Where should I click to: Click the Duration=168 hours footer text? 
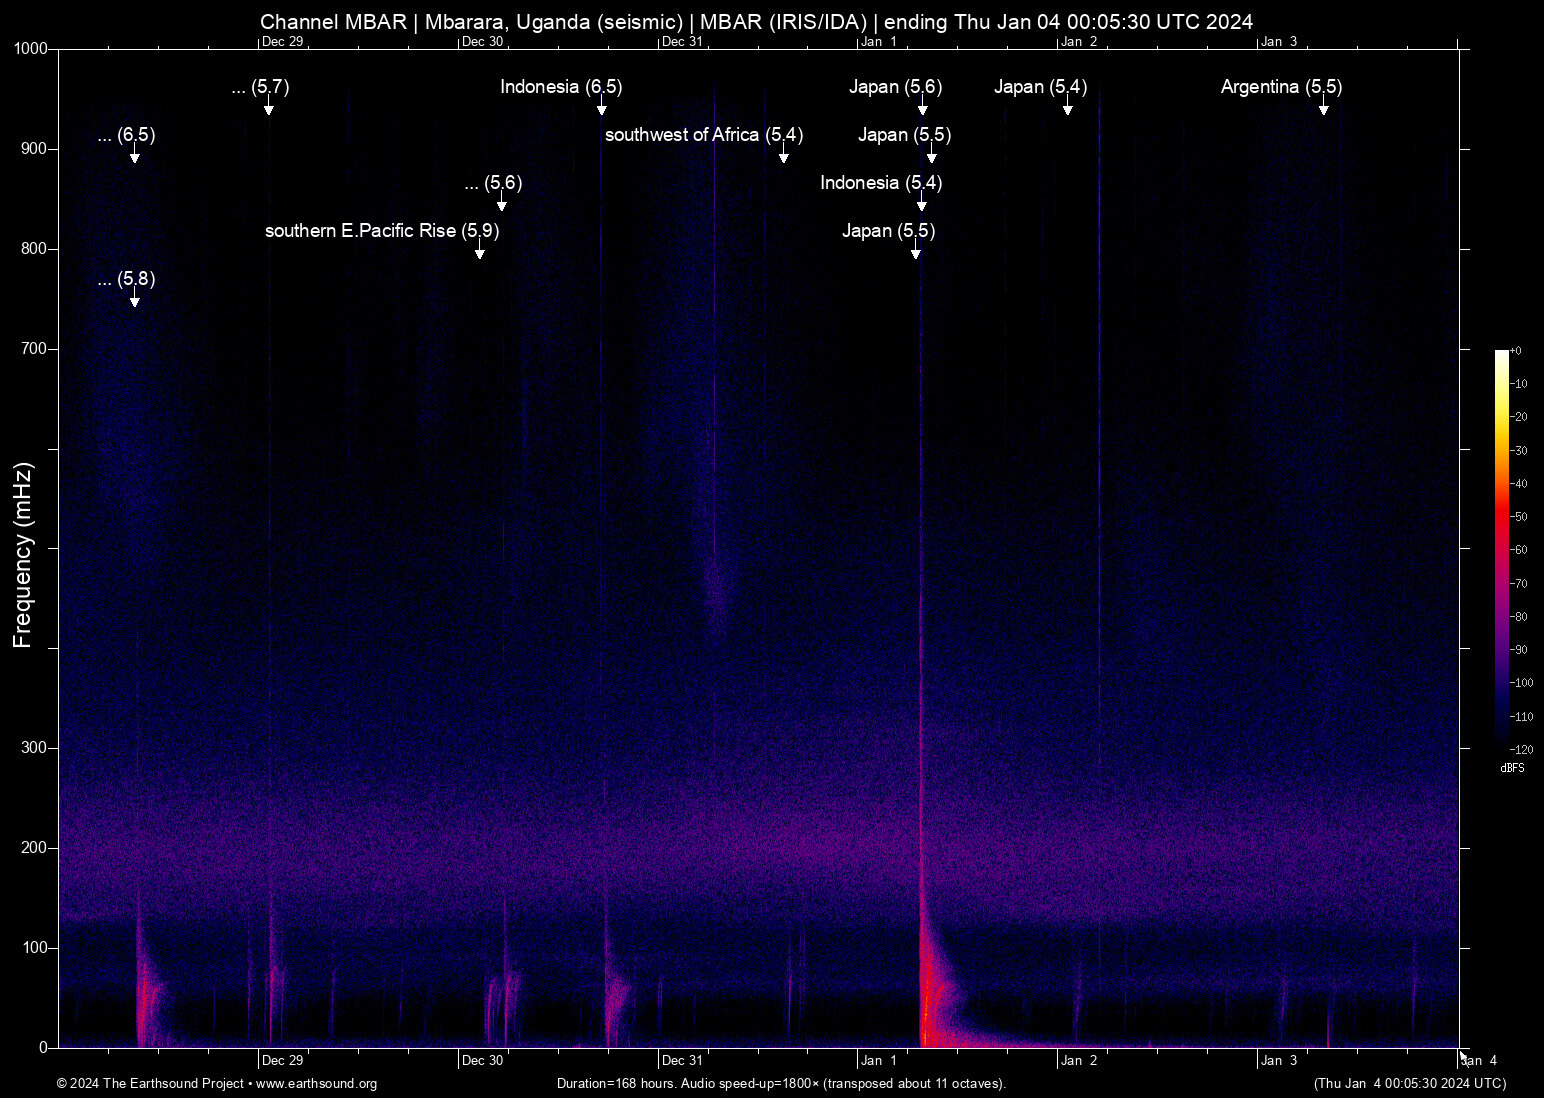click(x=781, y=1084)
